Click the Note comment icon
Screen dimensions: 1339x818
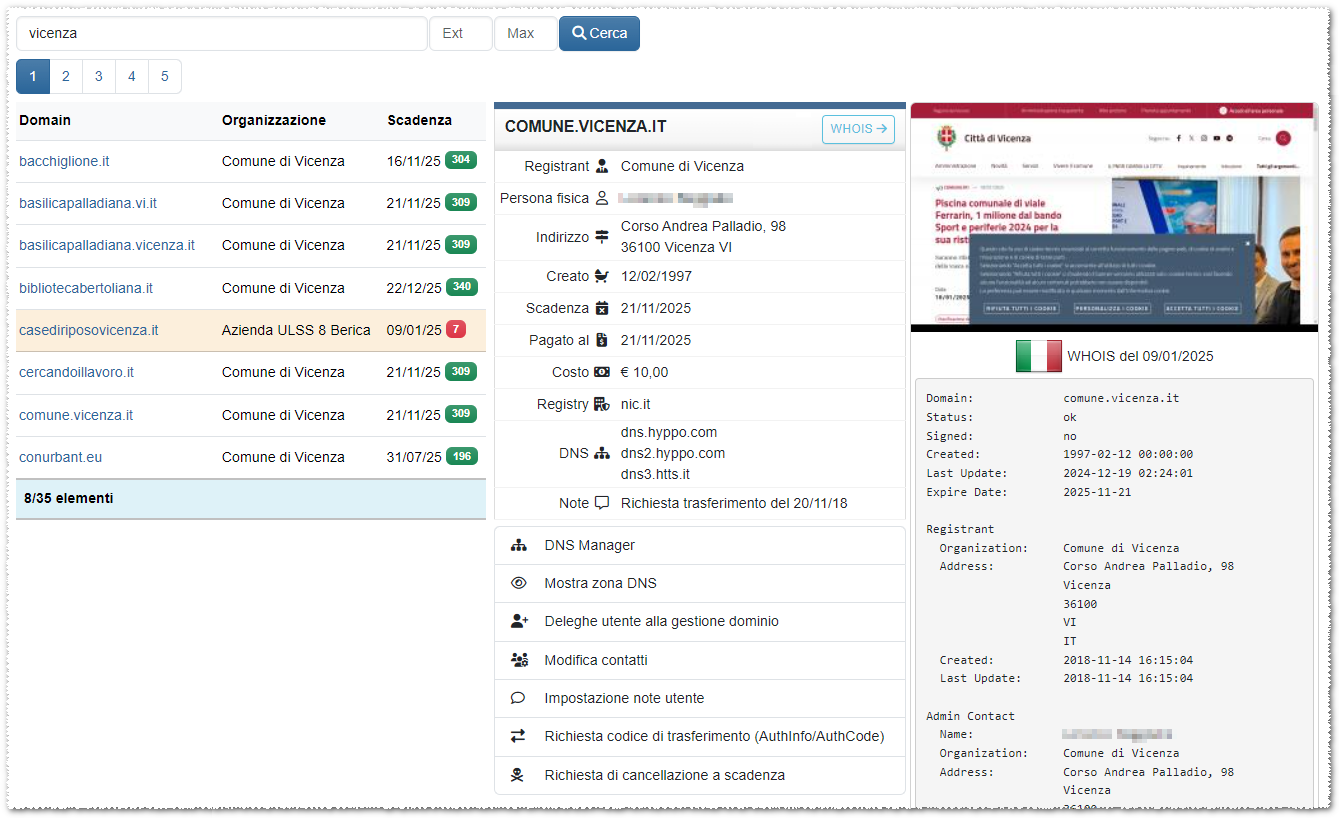point(602,503)
